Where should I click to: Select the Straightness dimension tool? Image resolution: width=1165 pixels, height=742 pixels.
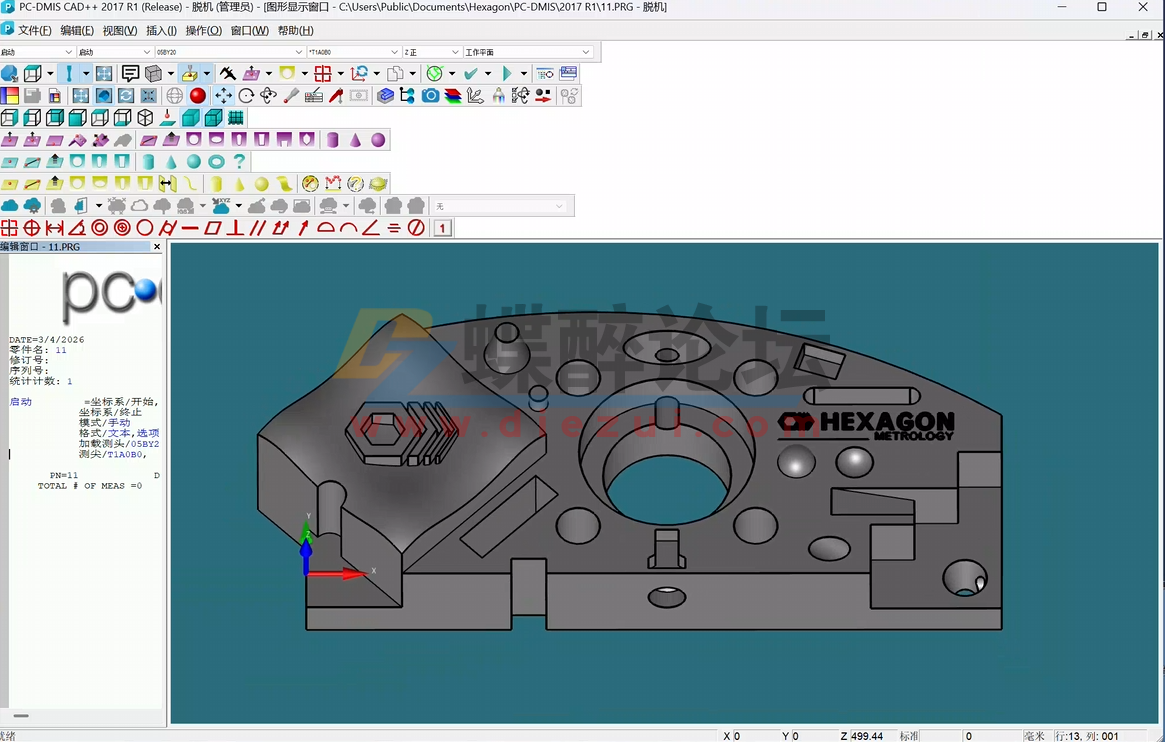tap(190, 228)
